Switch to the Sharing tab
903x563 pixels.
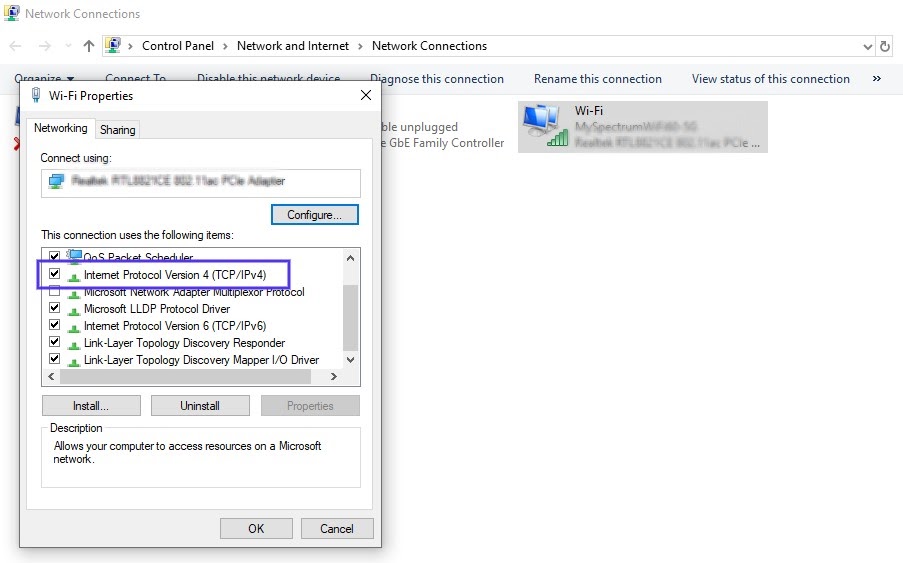pos(118,130)
